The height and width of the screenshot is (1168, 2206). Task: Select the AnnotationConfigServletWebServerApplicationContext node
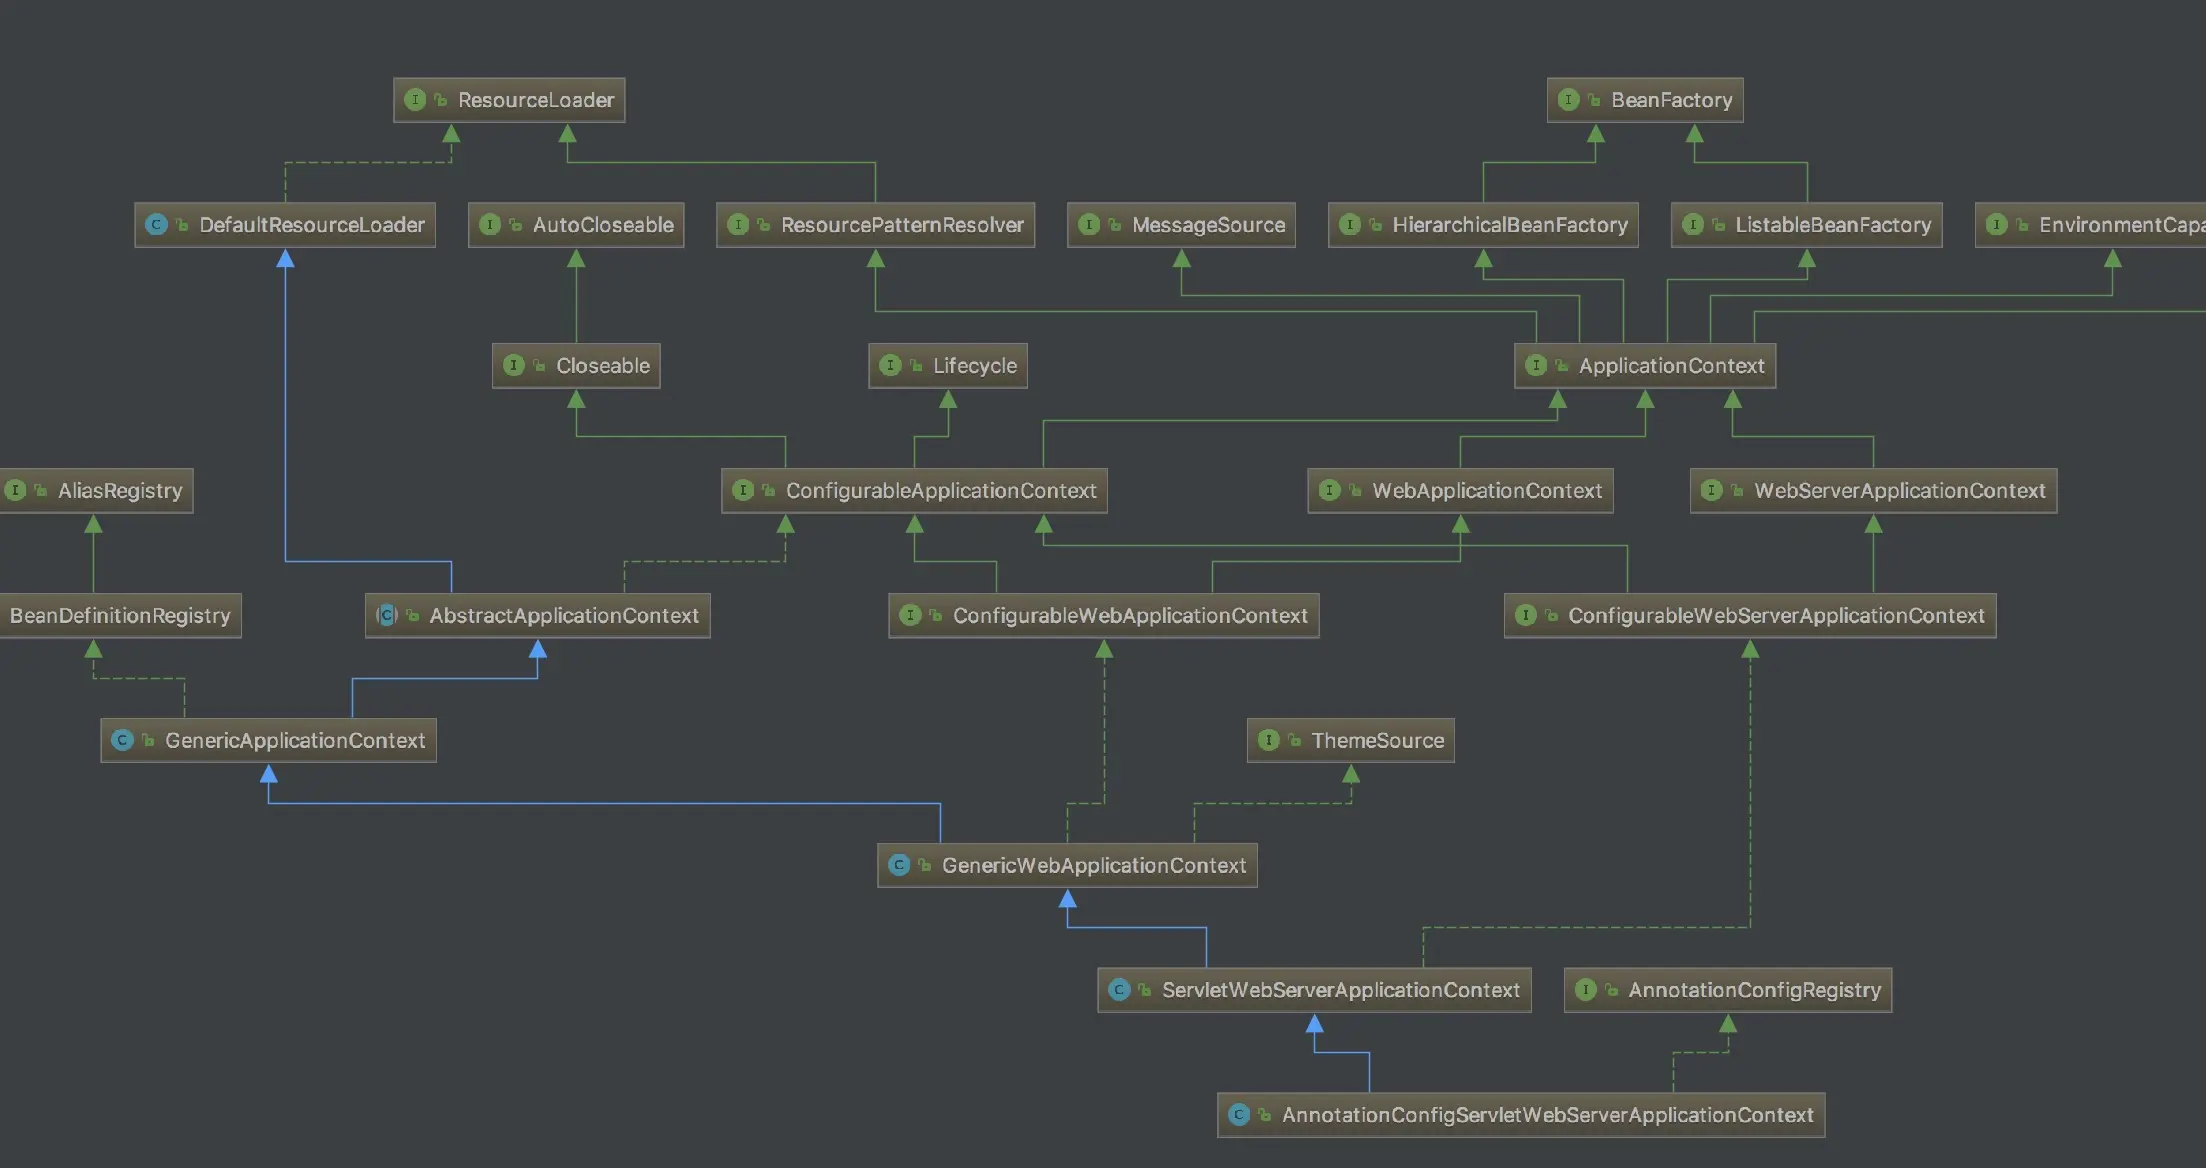pos(1547,1115)
